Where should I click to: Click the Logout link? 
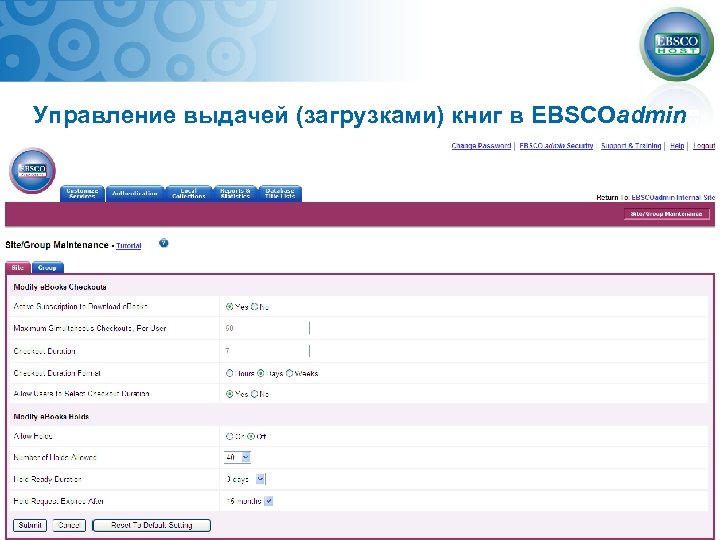coord(704,146)
